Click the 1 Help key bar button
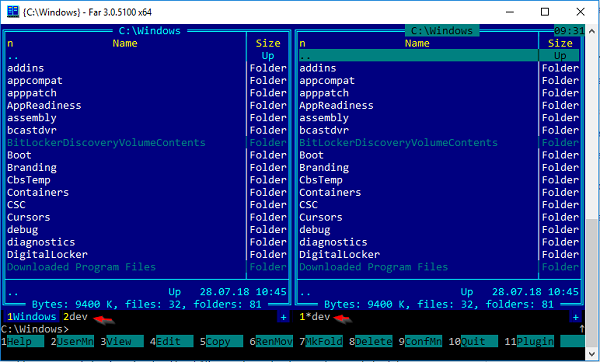The image size is (600, 362). click(x=23, y=341)
